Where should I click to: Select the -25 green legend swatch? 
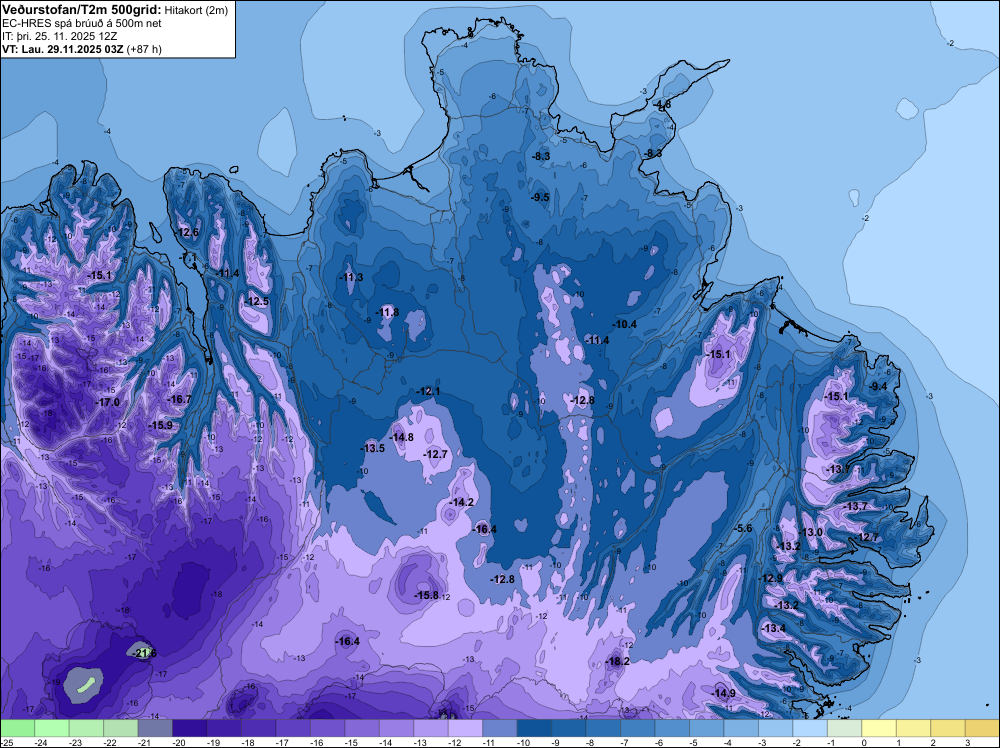[17, 728]
